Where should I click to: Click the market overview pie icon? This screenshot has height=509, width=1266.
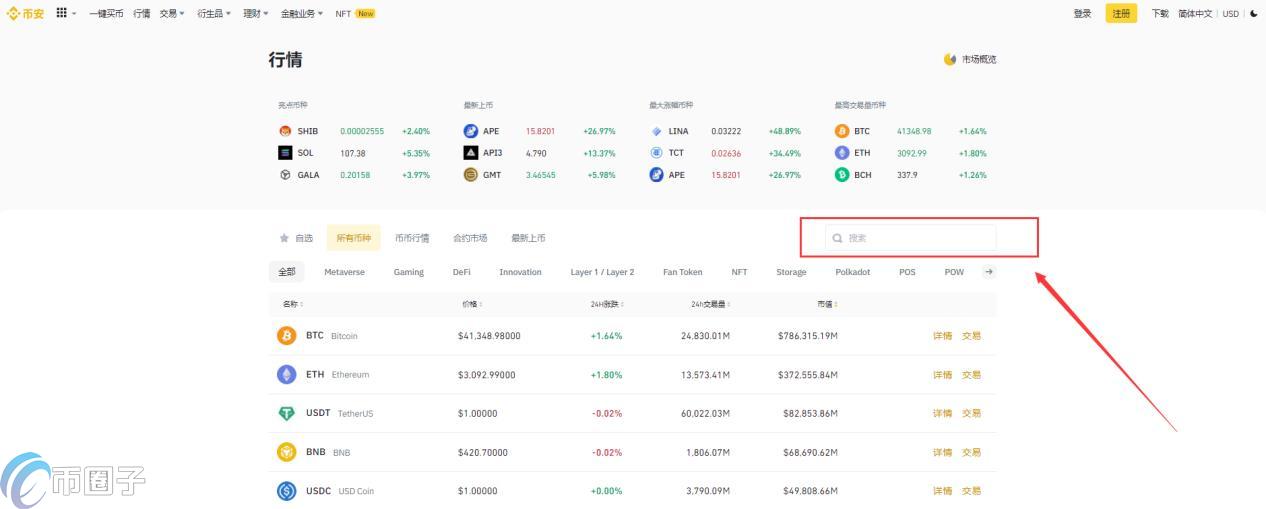950,59
